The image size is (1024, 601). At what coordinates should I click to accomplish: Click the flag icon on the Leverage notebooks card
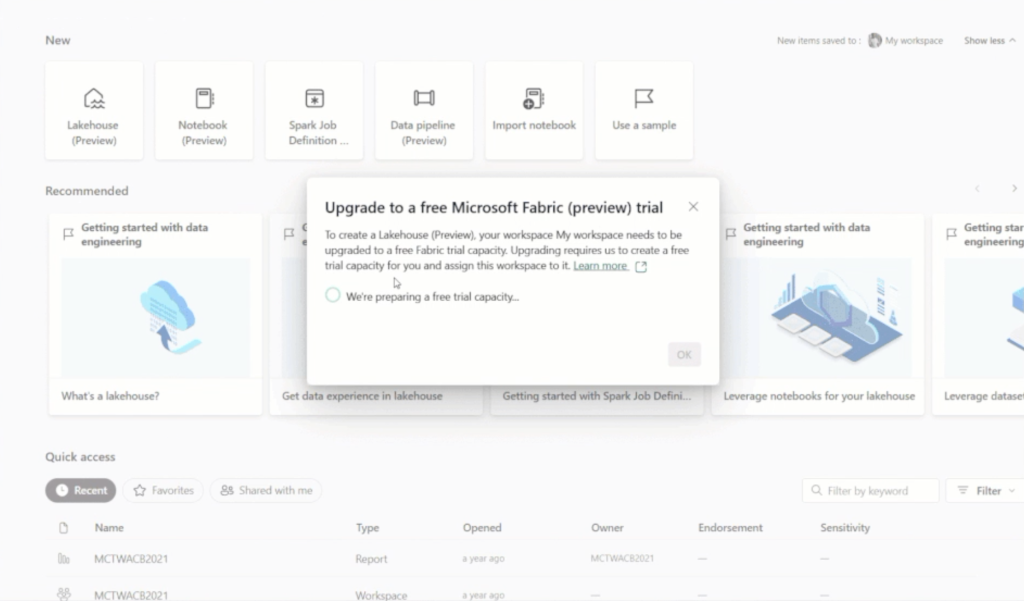[730, 234]
